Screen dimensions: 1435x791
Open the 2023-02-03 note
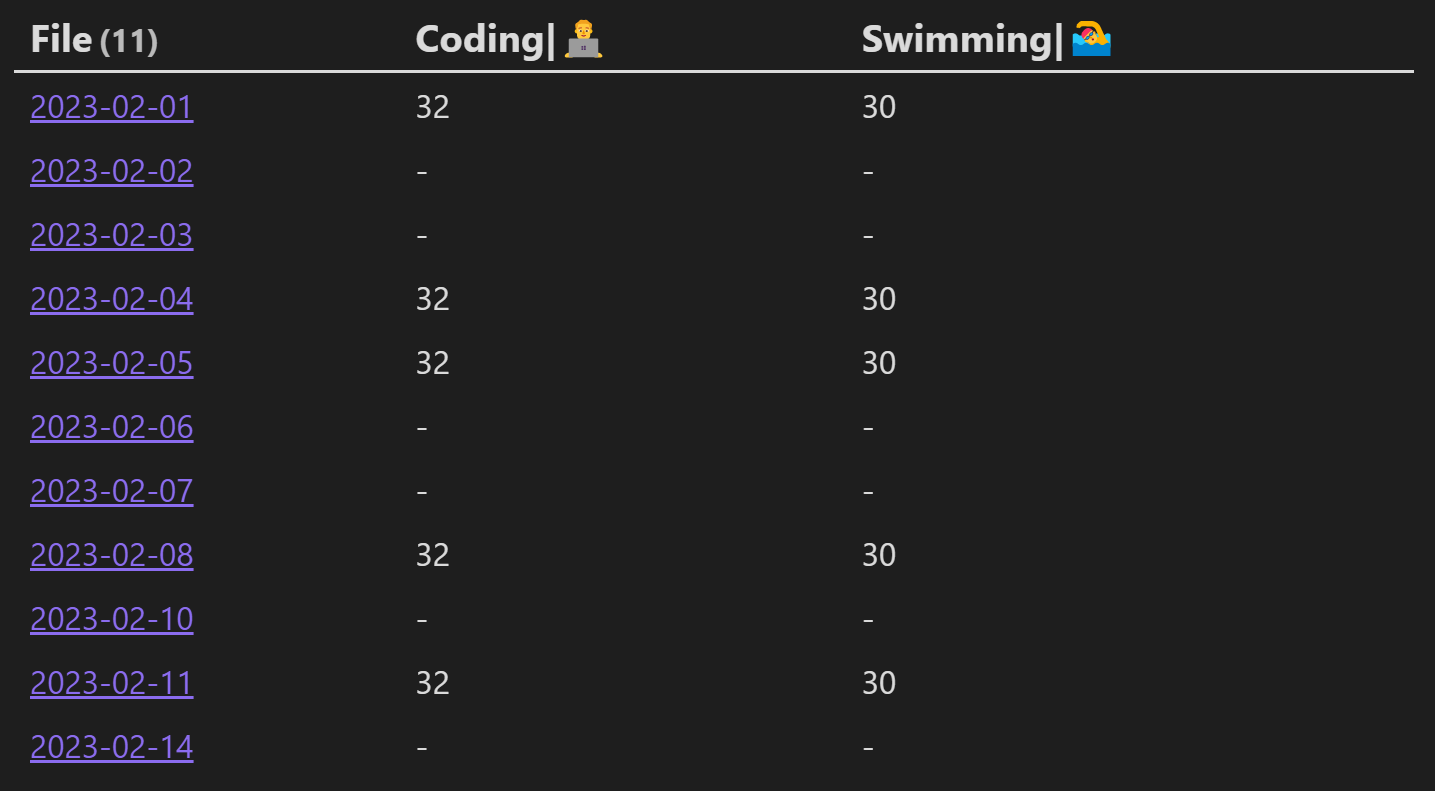[x=111, y=235]
